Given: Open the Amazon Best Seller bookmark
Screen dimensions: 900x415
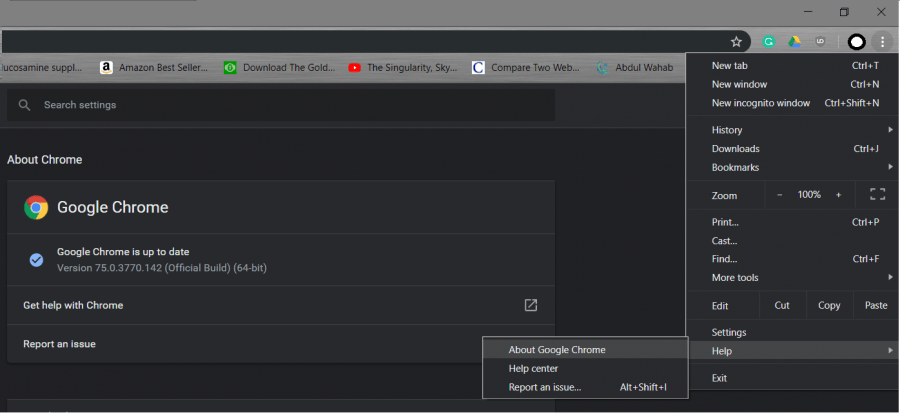Looking at the screenshot, I should (154, 68).
